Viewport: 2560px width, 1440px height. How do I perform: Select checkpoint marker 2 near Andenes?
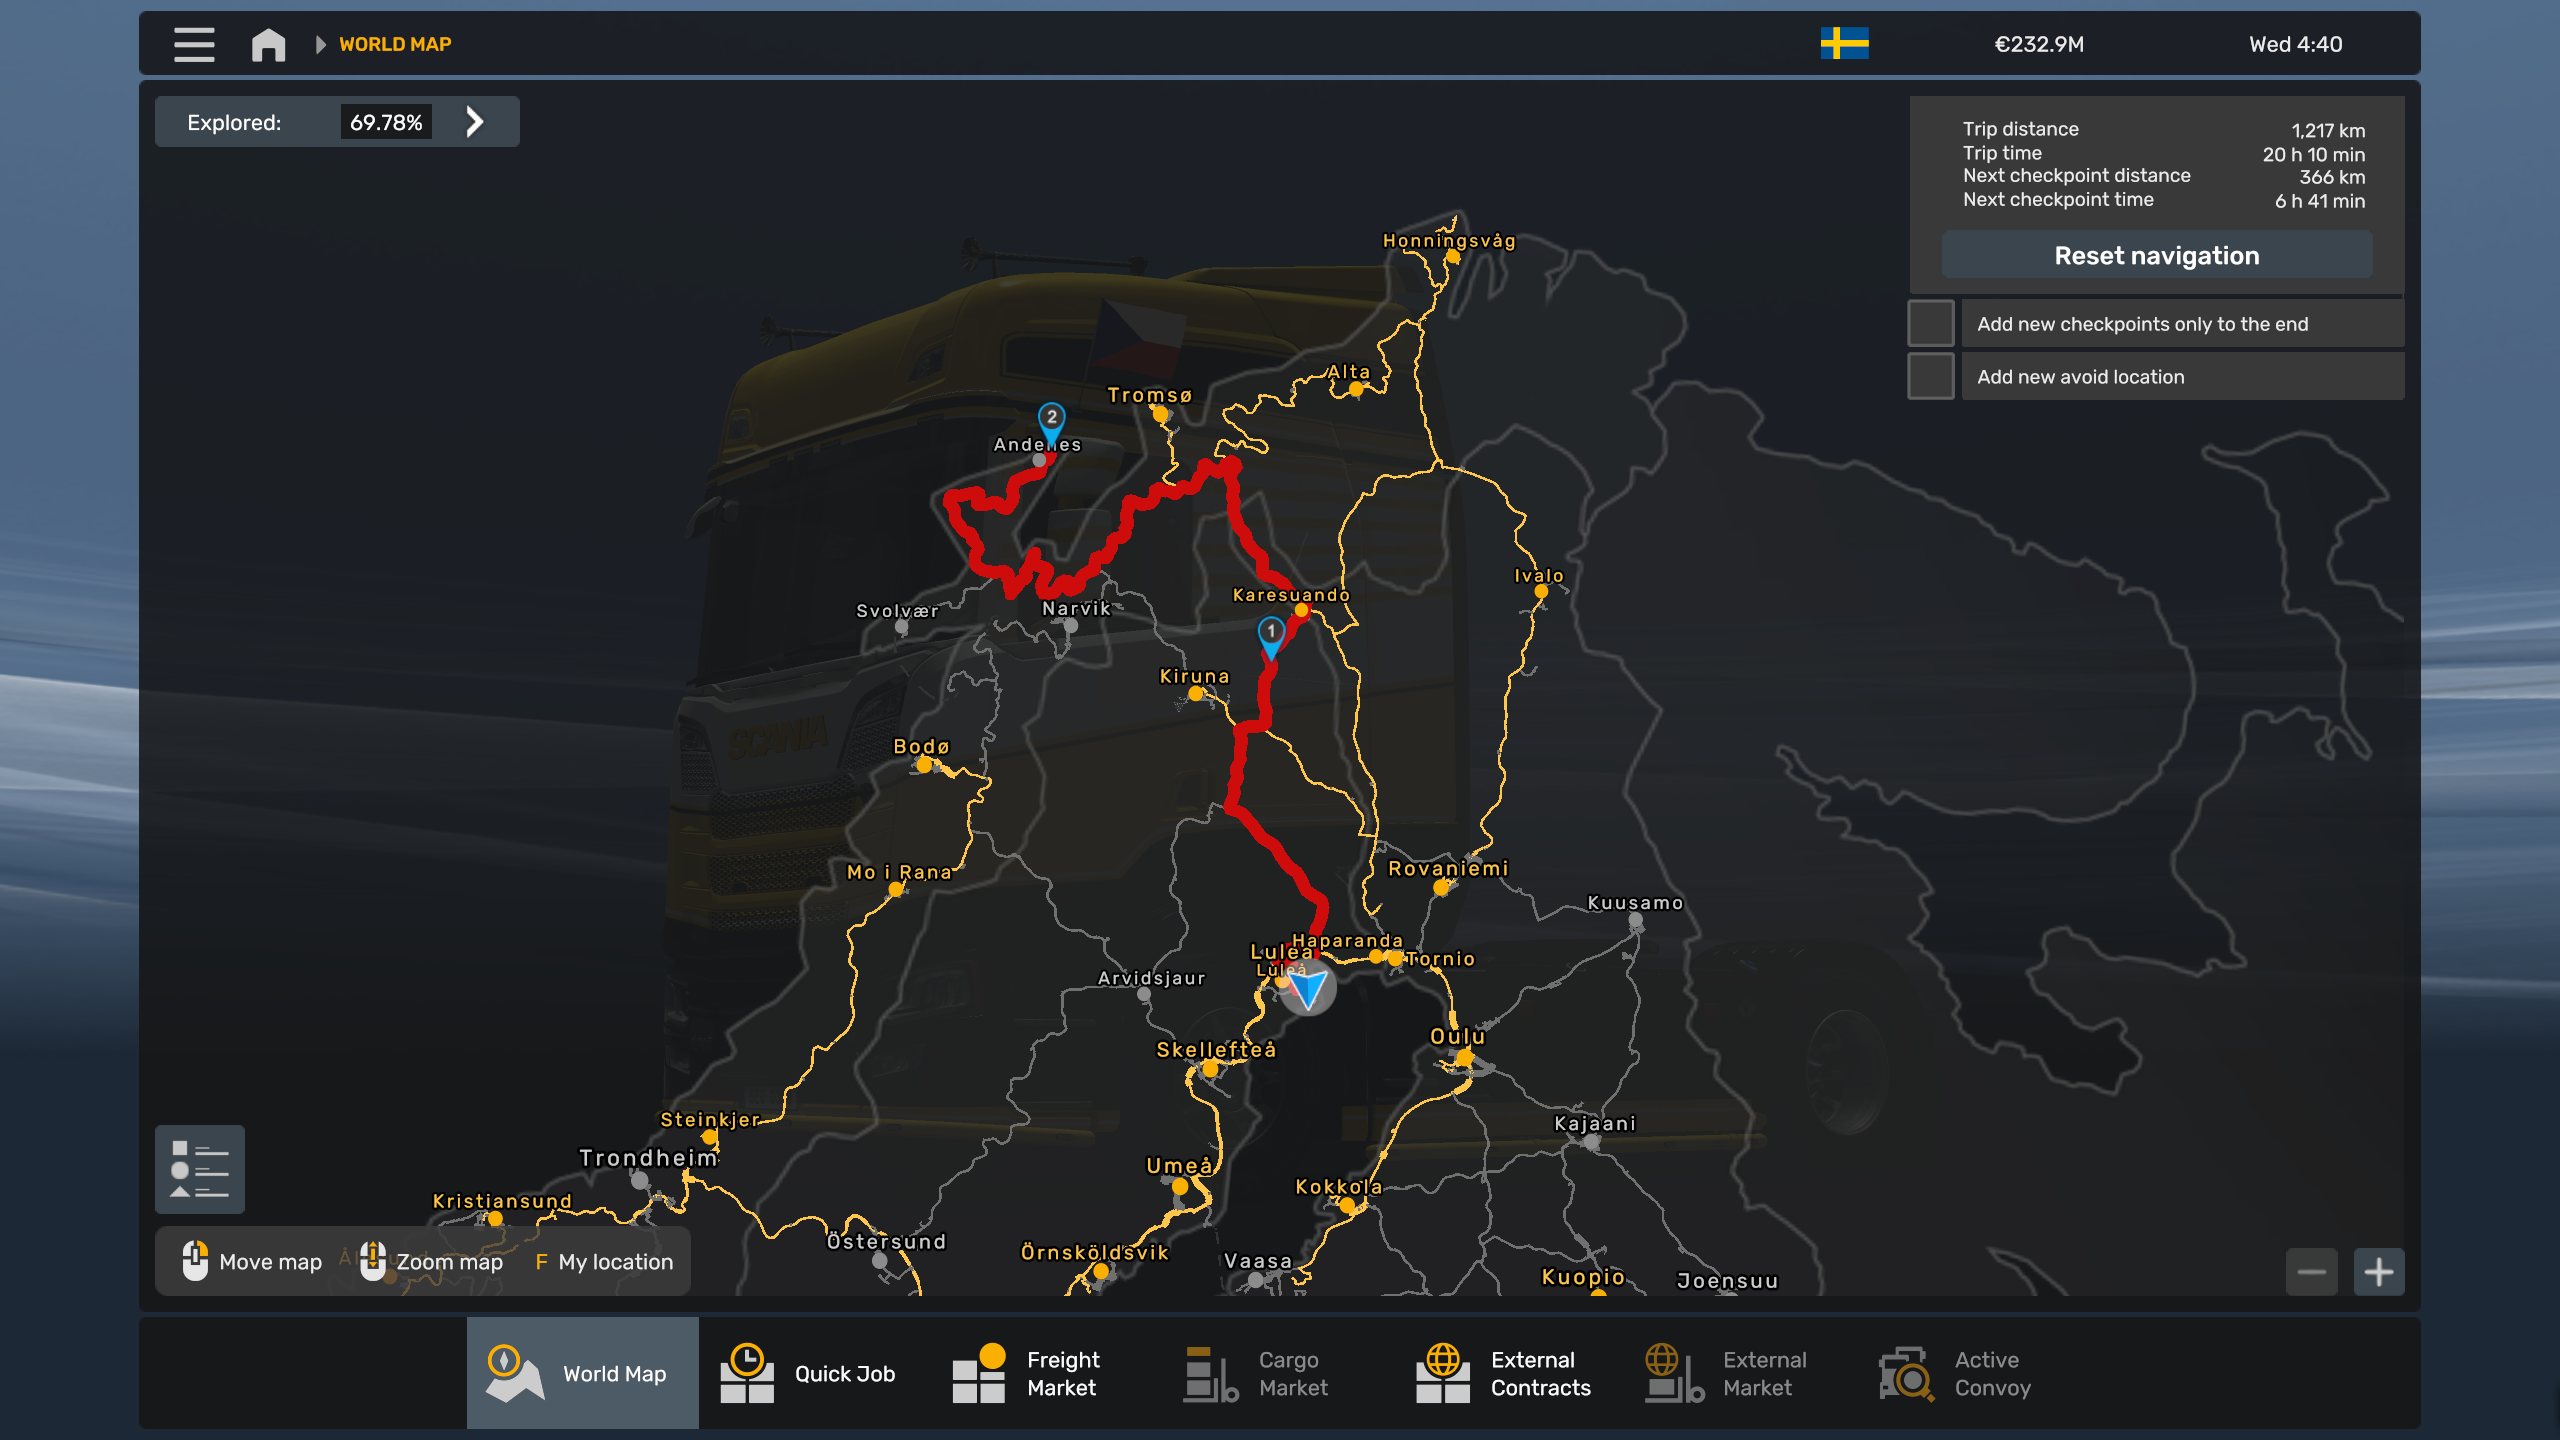[x=1051, y=419]
